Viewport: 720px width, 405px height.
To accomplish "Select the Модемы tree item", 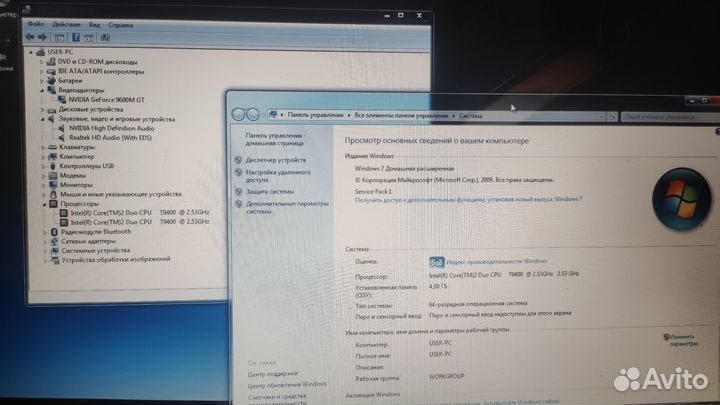I will [73, 175].
